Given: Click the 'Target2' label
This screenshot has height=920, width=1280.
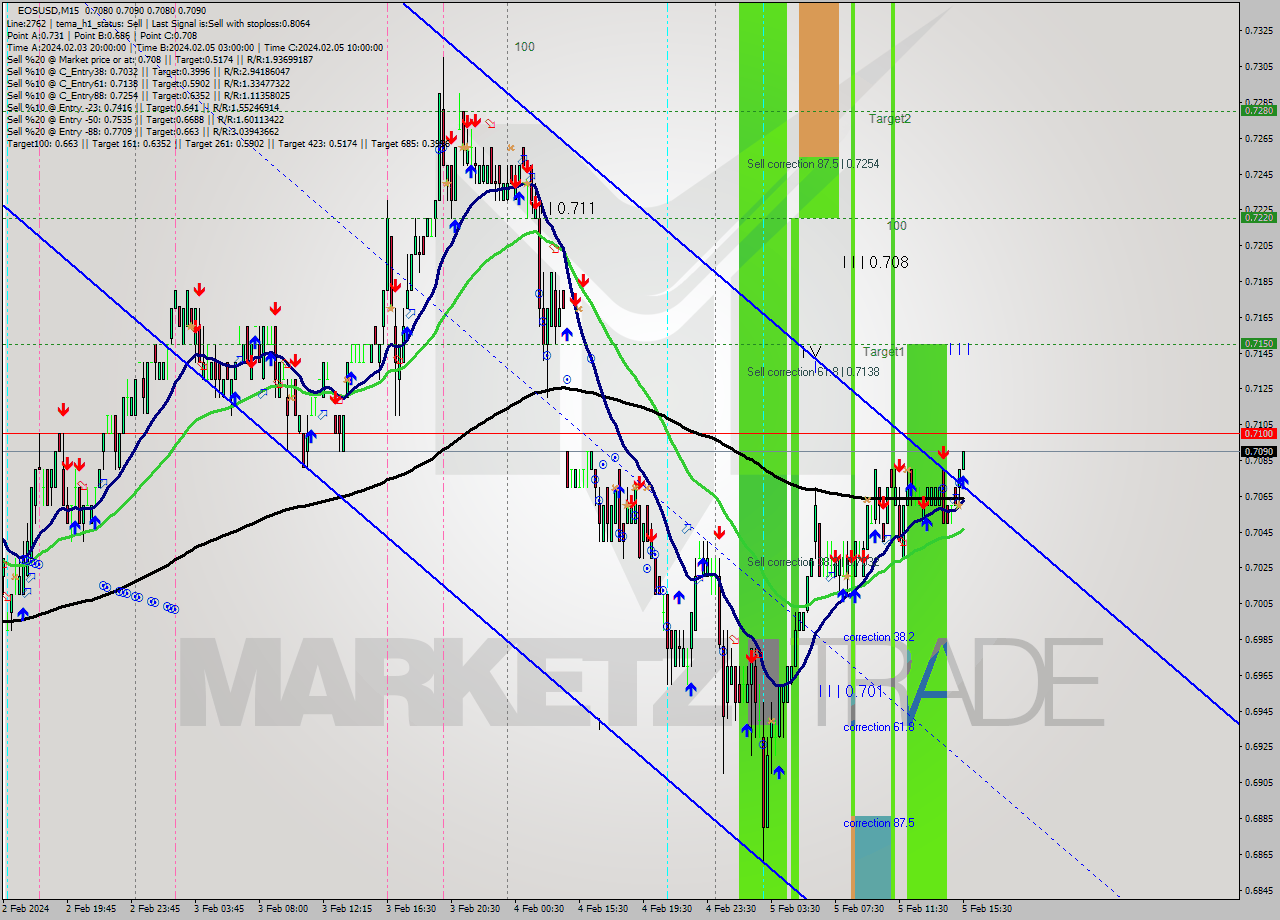Looking at the screenshot, I should coord(889,118).
